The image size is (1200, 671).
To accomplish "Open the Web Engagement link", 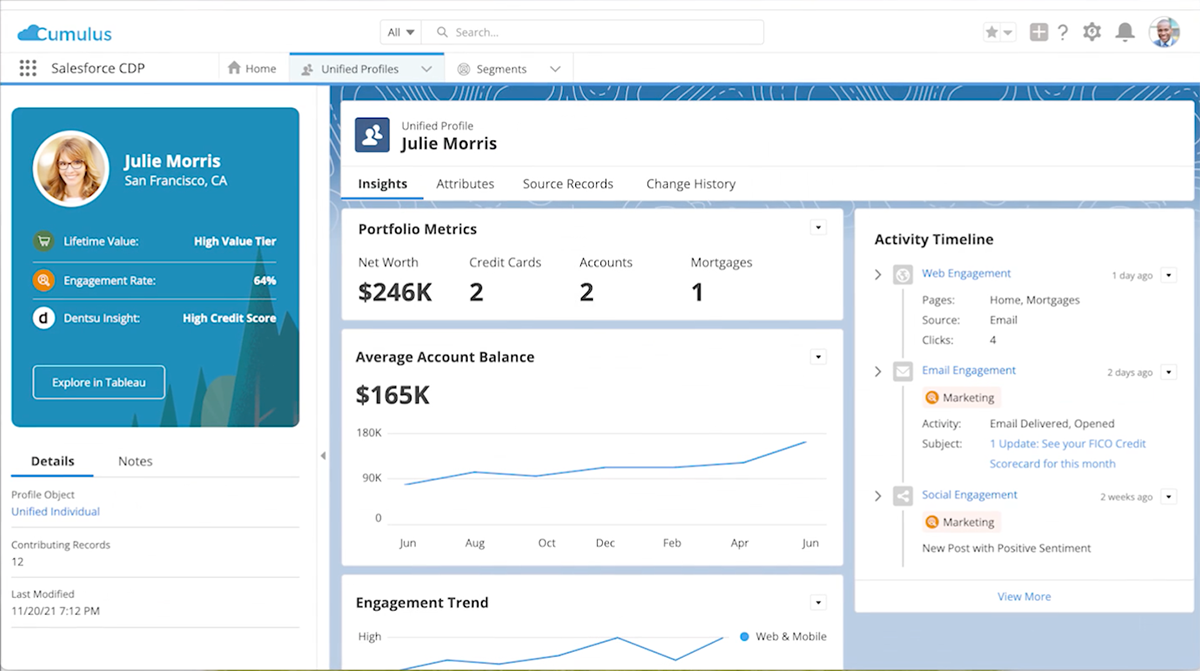I will (x=966, y=273).
